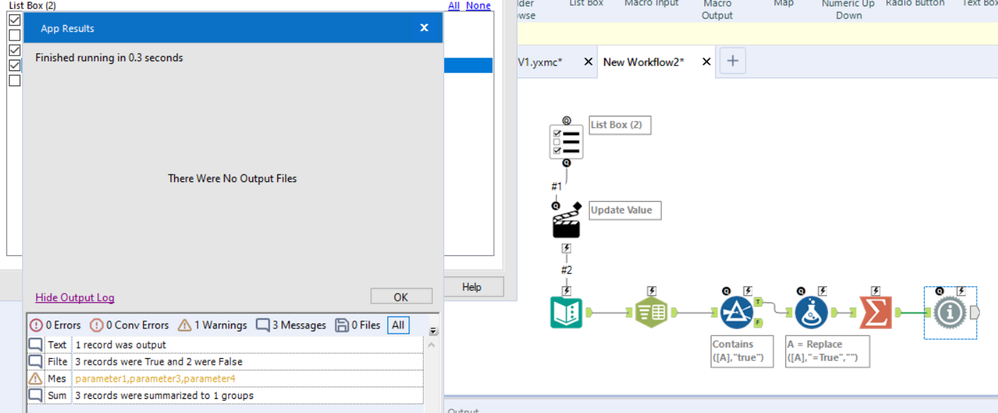
Task: Select the Transpose tool on canvas
Action: (651, 312)
